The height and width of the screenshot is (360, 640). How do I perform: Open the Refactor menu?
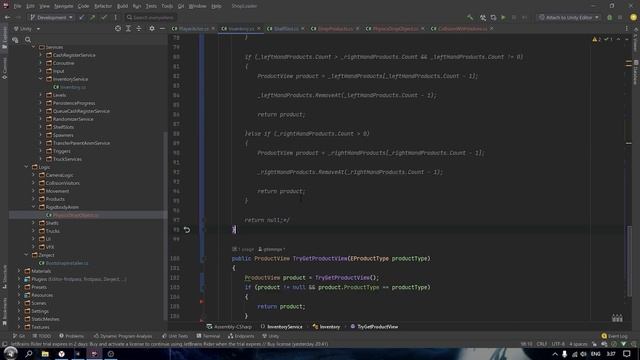103,6
